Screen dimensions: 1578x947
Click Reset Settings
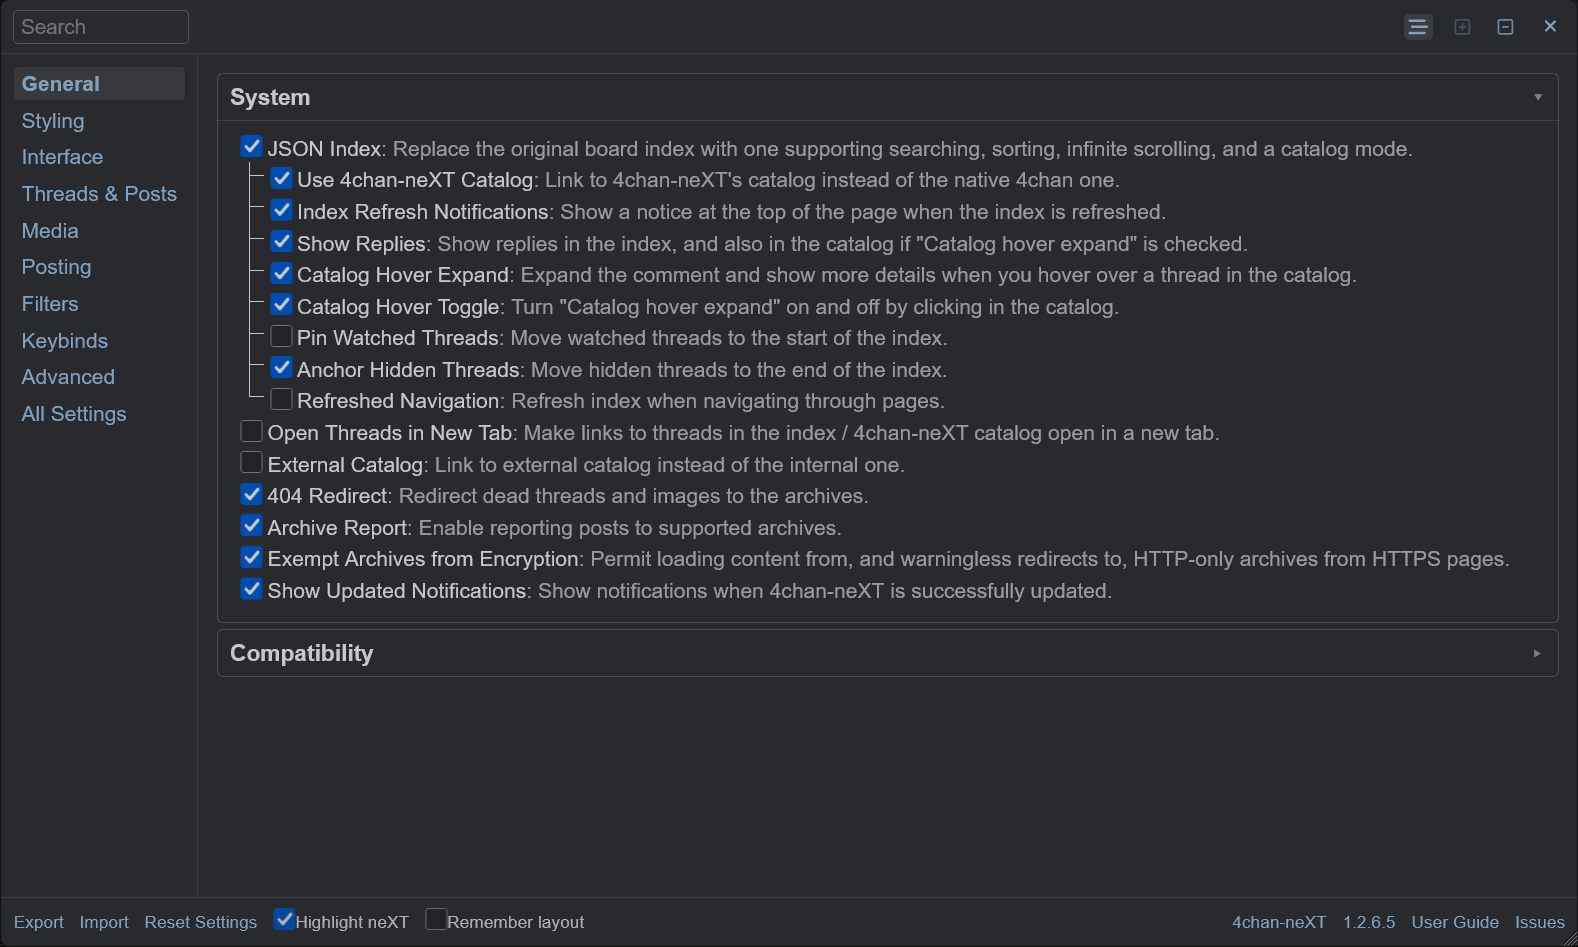[201, 922]
